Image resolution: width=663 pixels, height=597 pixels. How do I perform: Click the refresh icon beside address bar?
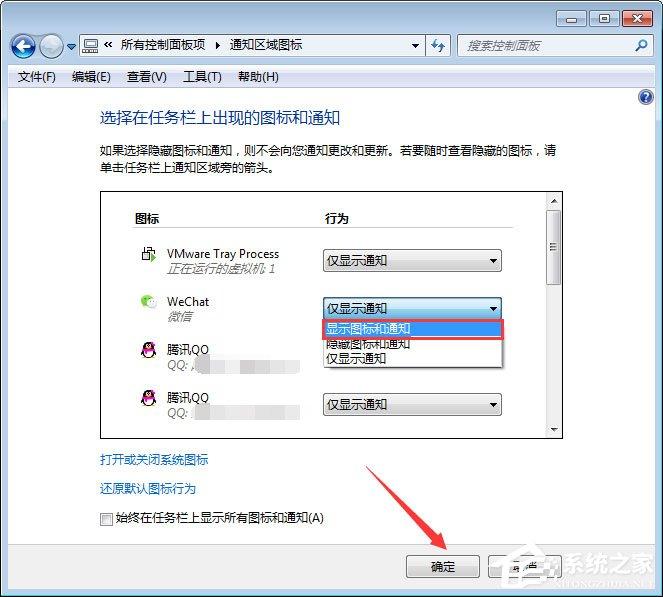[x=438, y=46]
